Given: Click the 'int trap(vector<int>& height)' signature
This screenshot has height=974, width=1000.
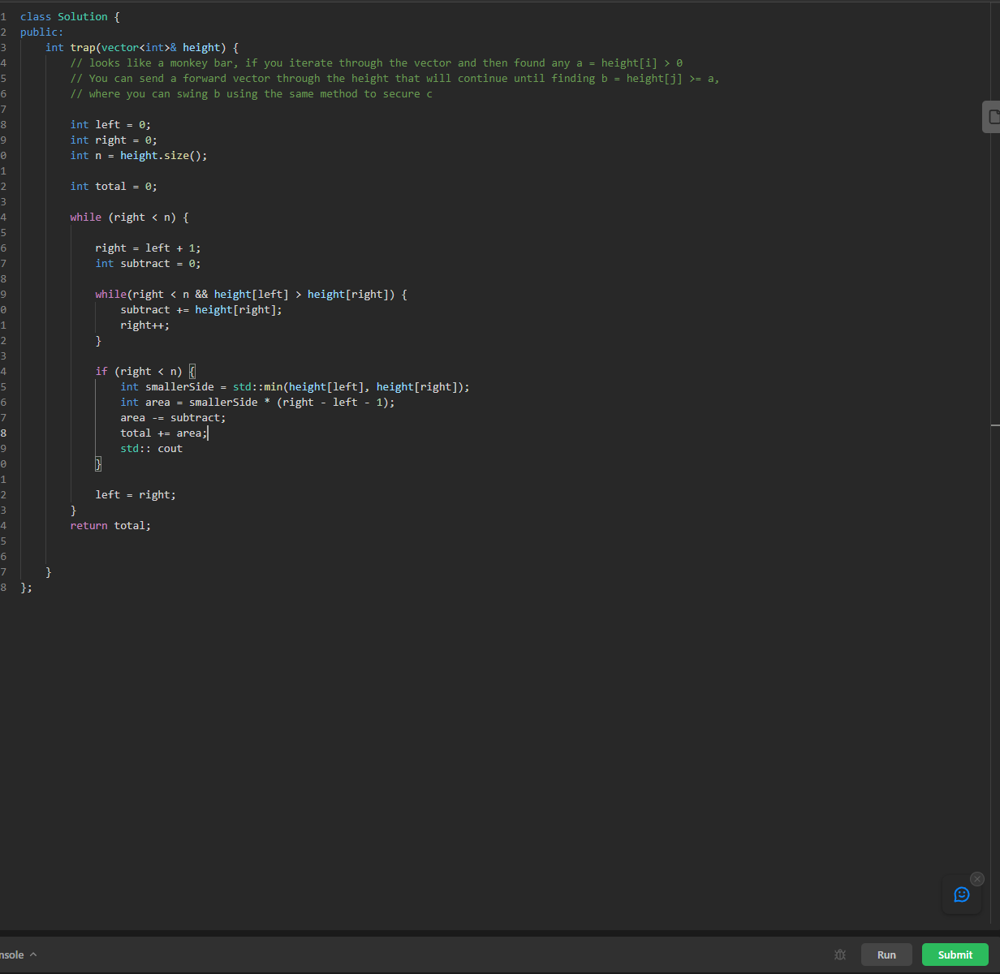Looking at the screenshot, I should tap(142, 47).
